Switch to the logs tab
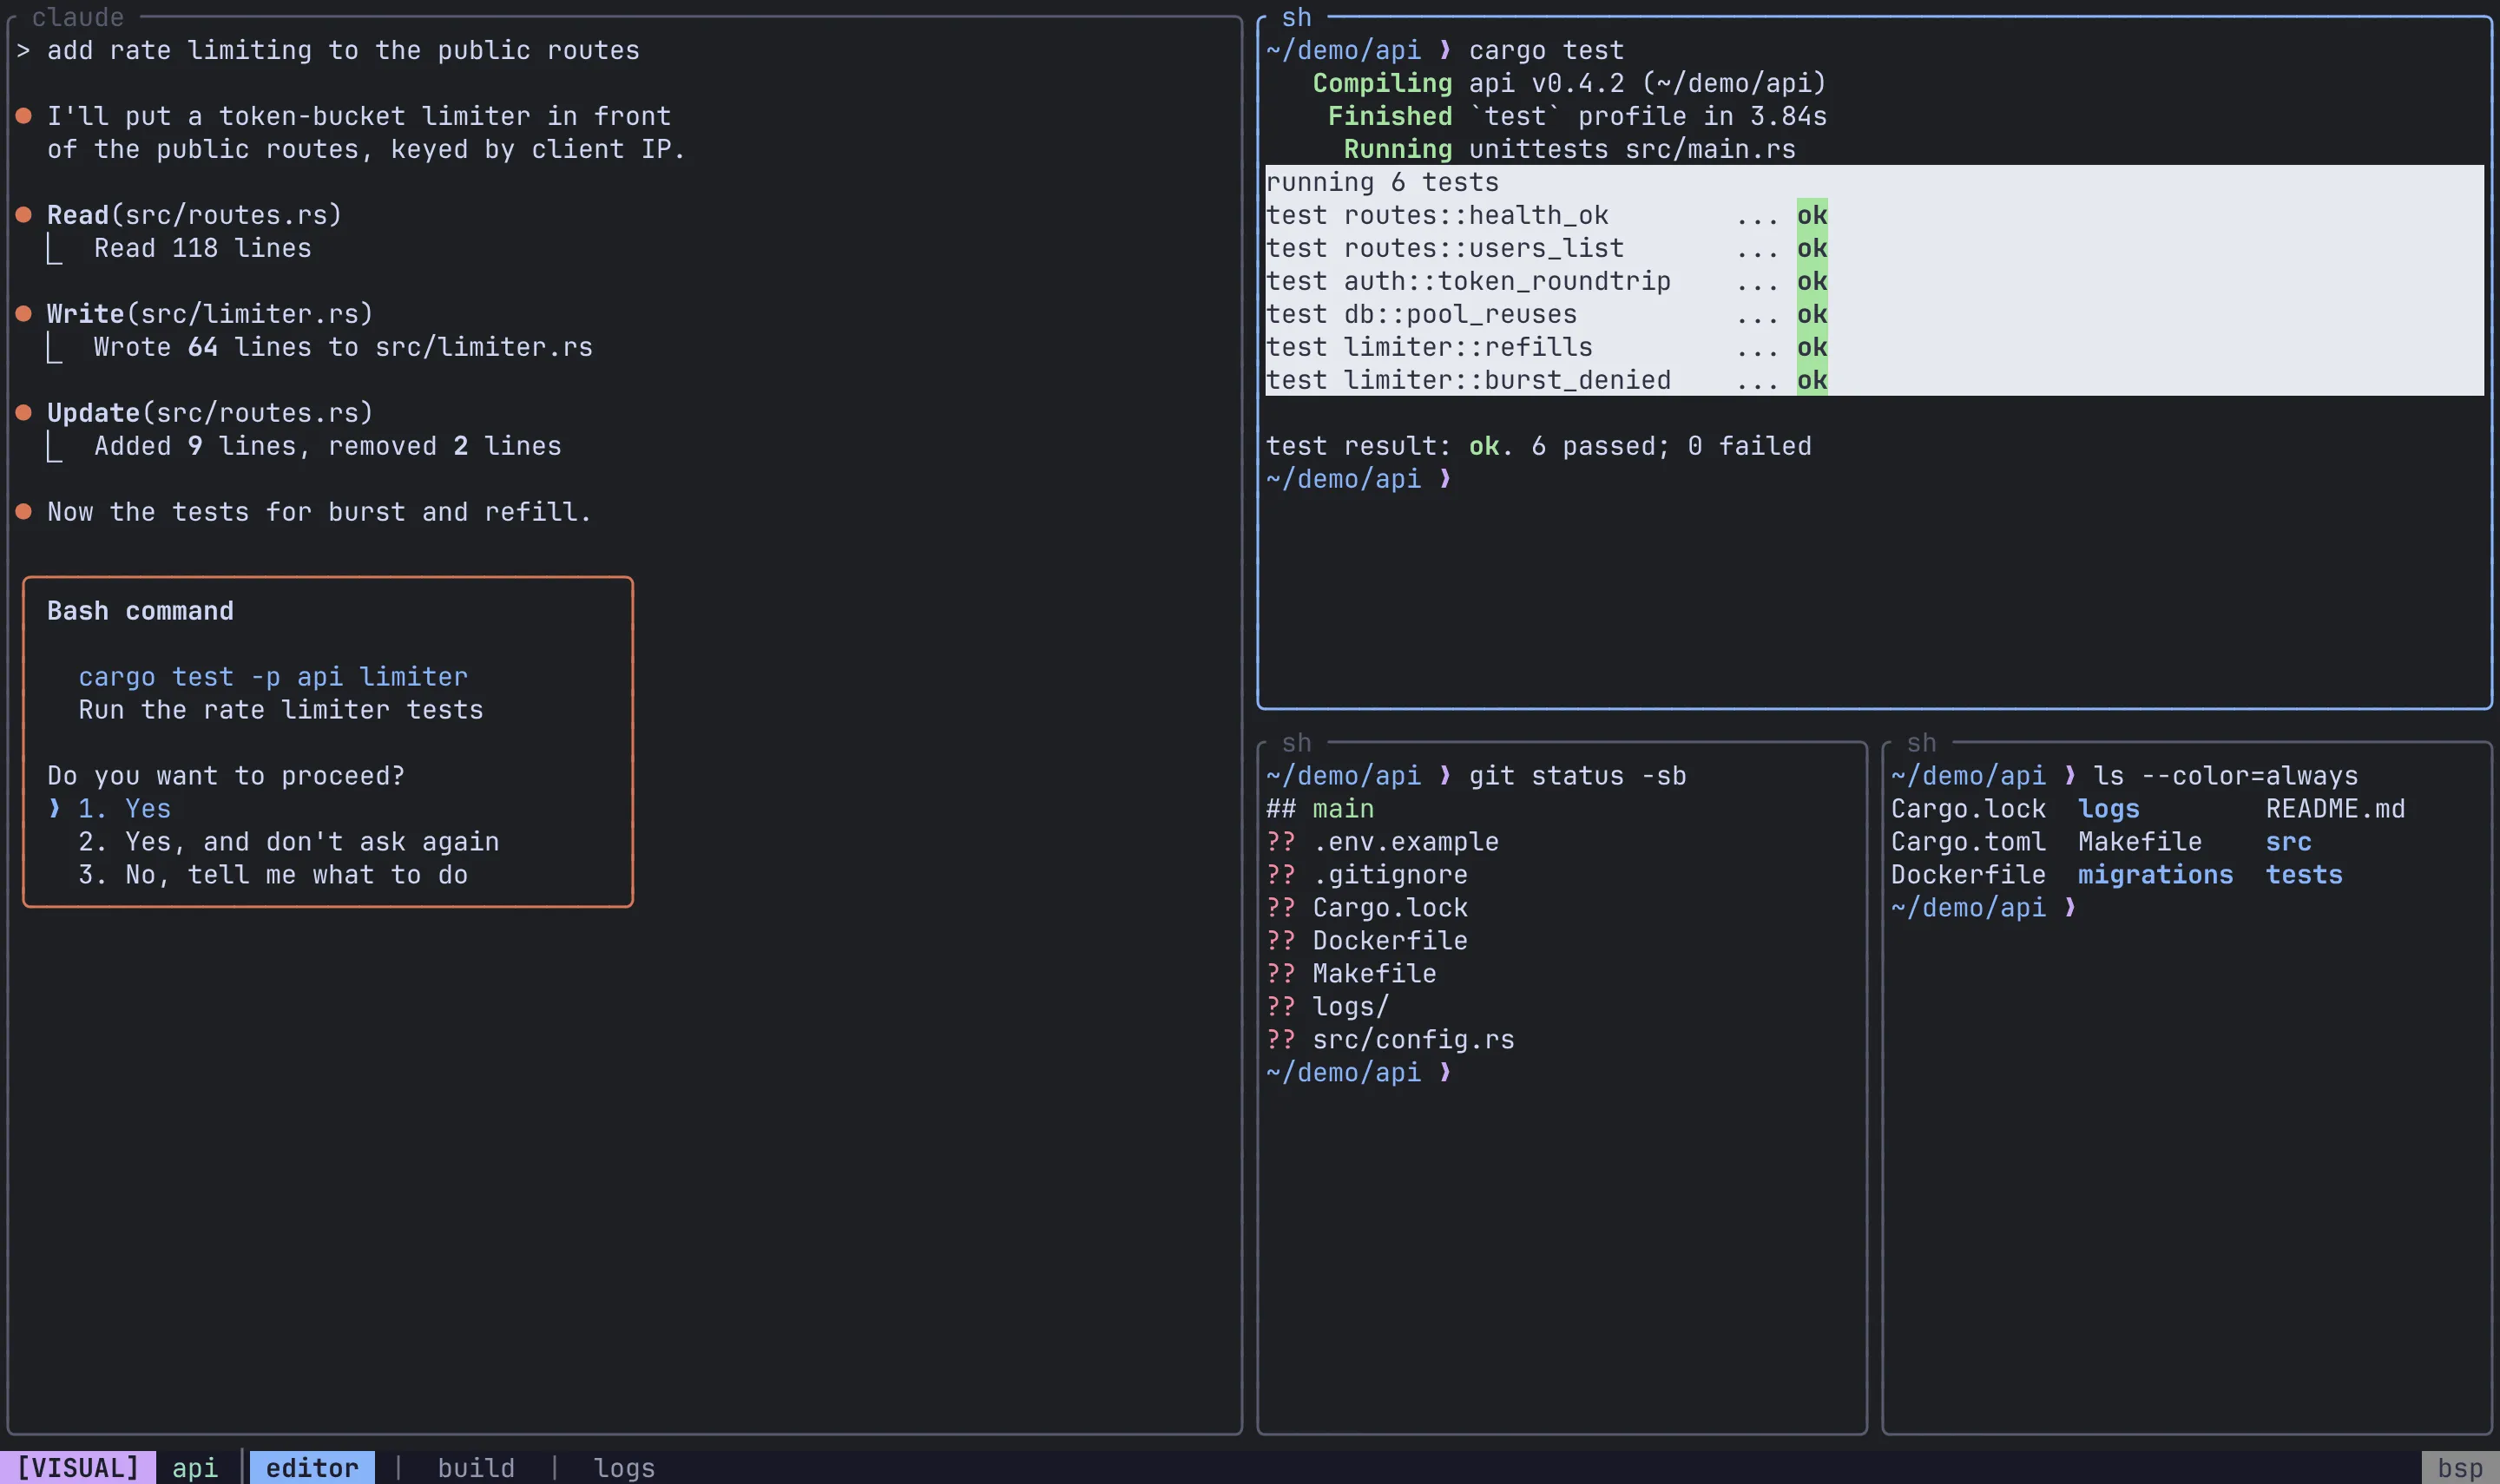Viewport: 2500px width, 1484px height. tap(624, 1468)
